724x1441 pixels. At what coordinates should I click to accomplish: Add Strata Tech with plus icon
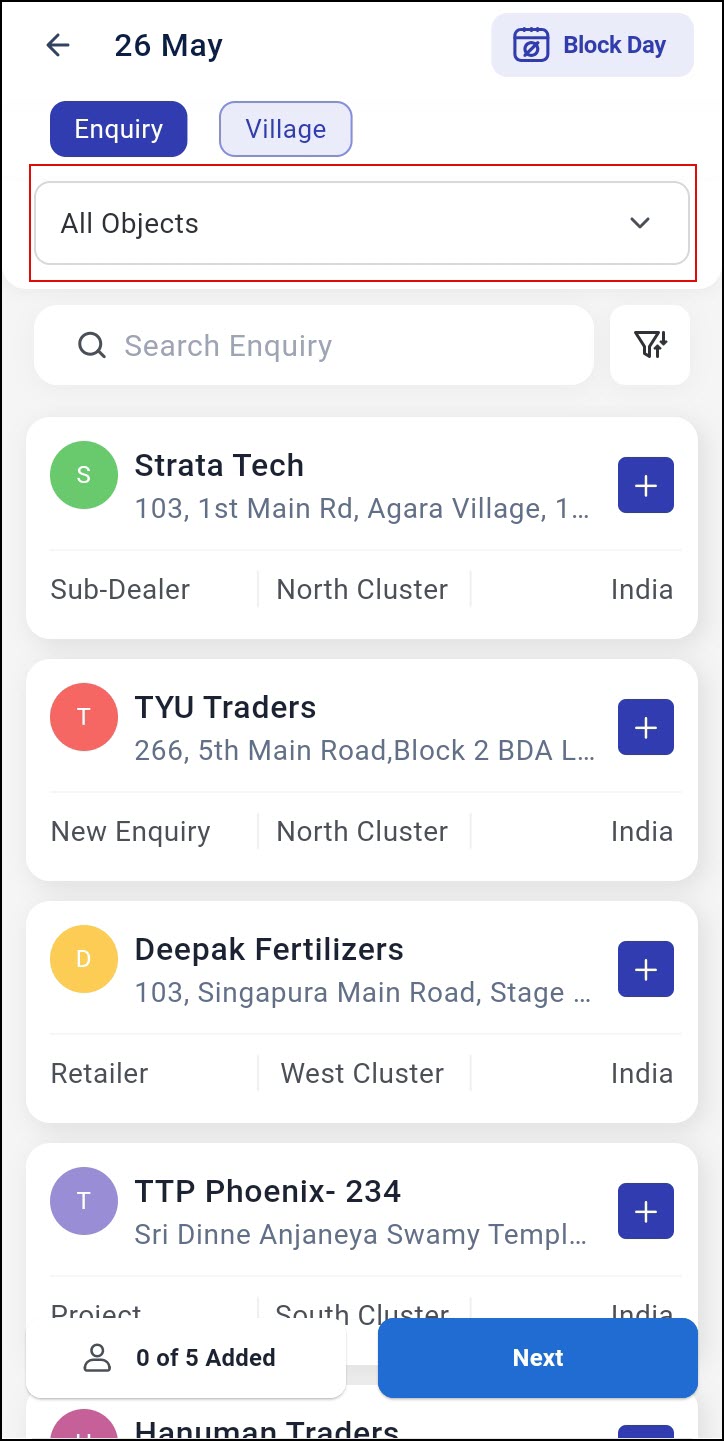646,486
